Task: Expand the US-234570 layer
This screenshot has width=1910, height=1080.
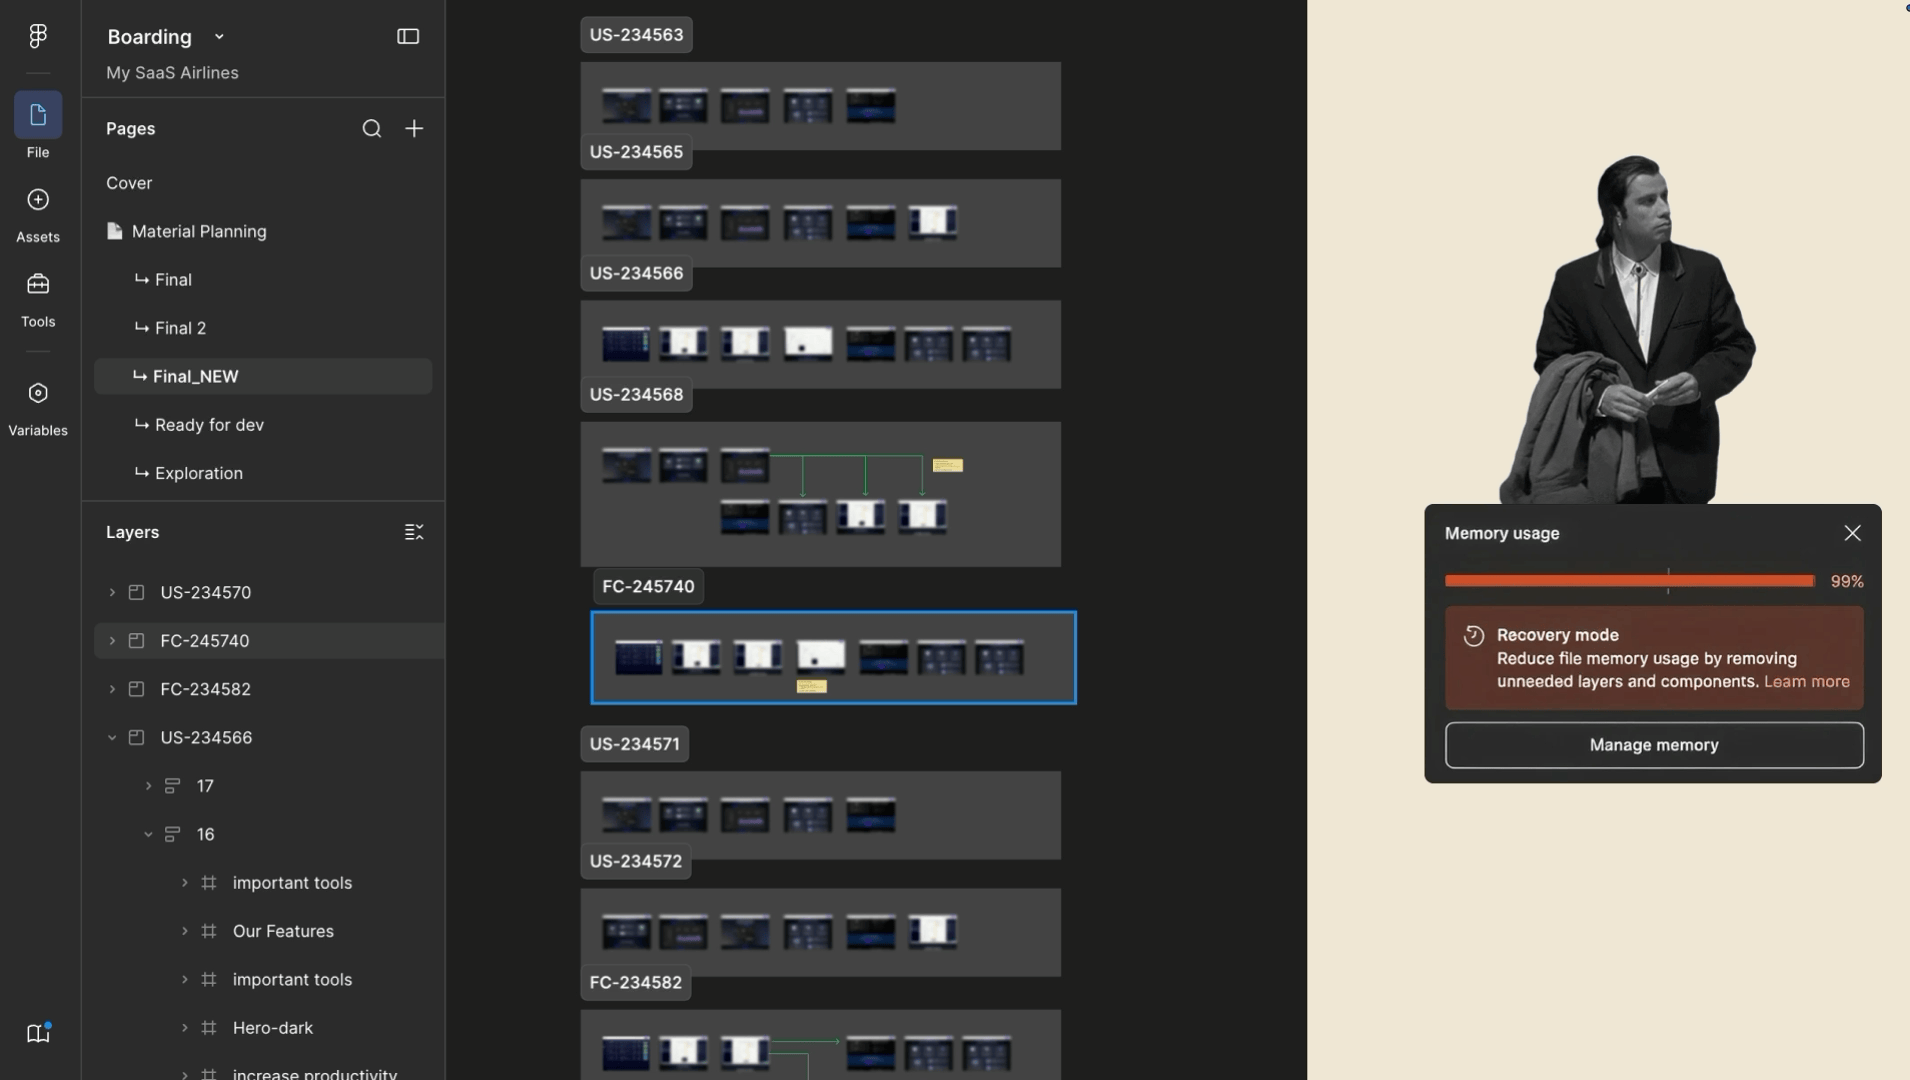Action: [x=112, y=592]
